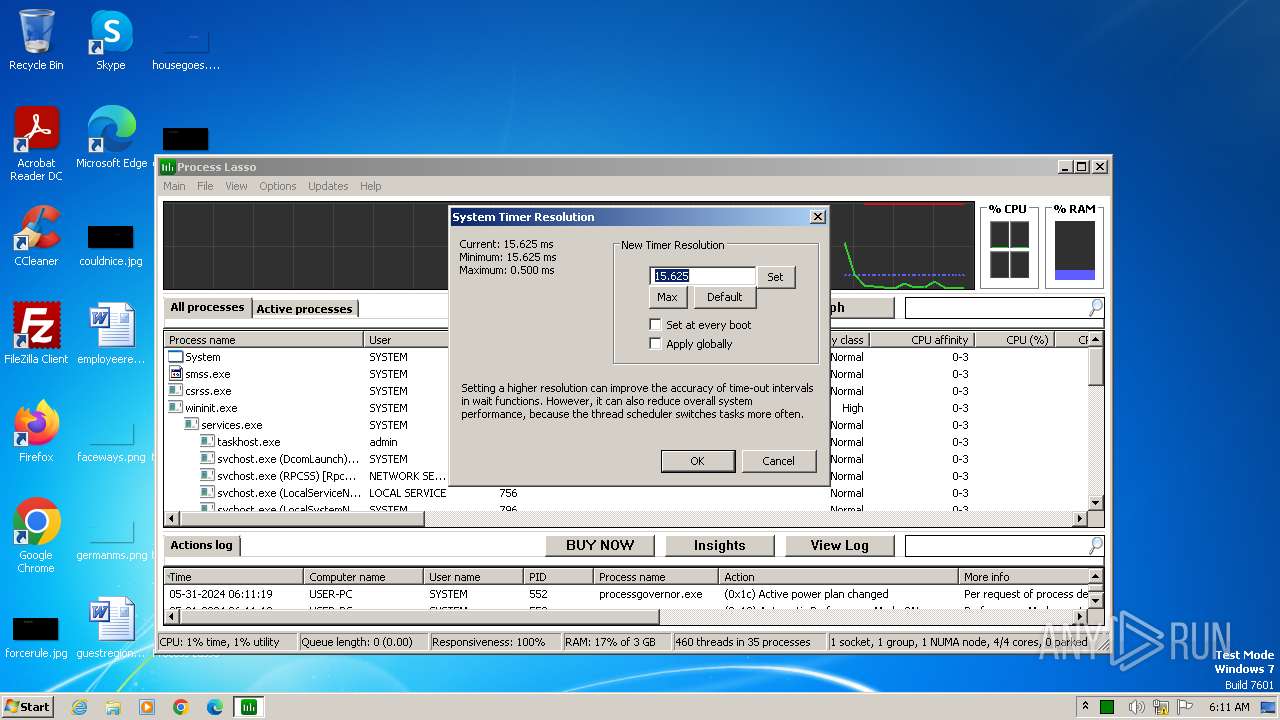Open the employeere Word document icon

(x=111, y=334)
